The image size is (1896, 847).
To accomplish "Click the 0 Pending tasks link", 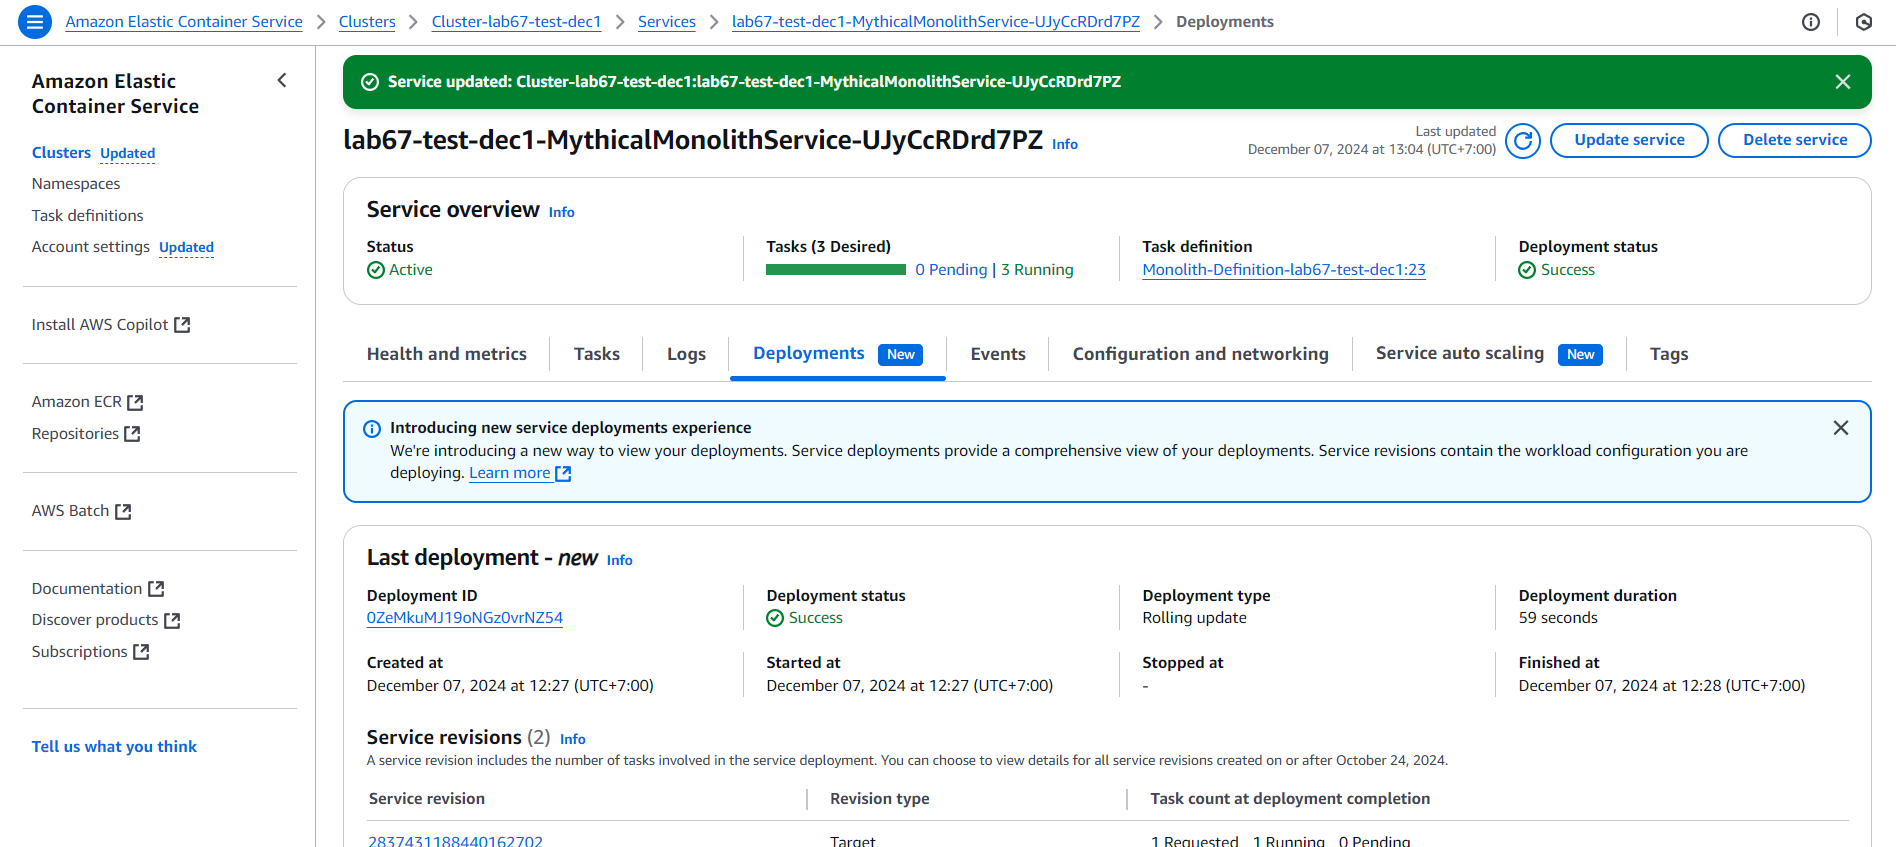I will [951, 270].
